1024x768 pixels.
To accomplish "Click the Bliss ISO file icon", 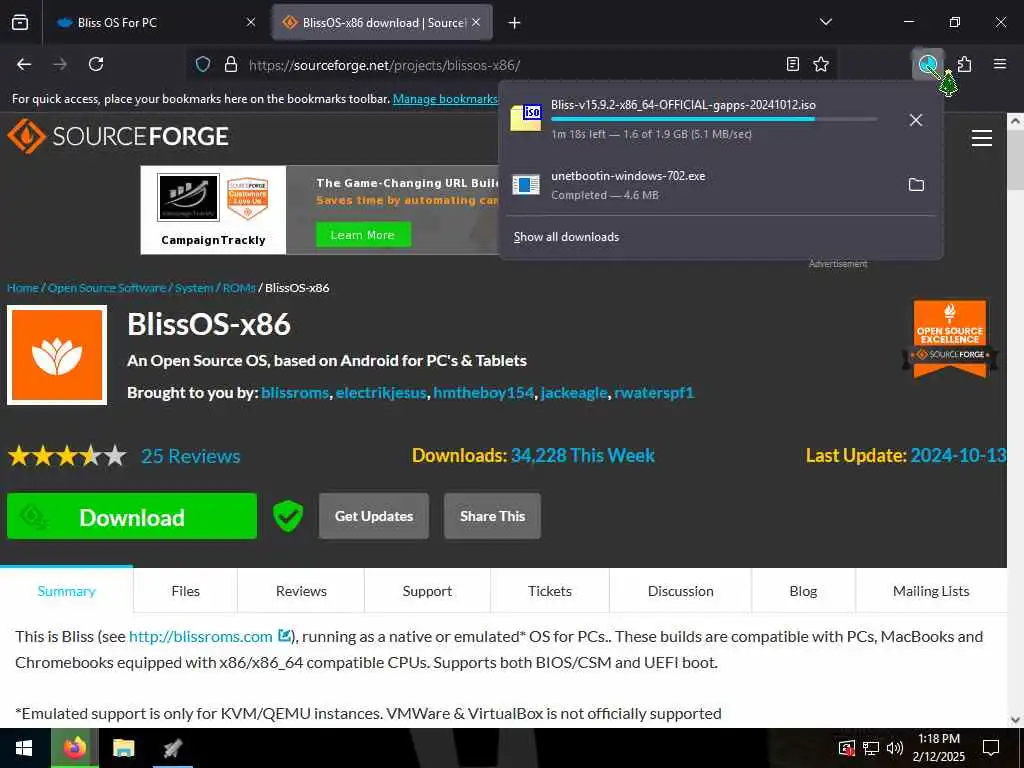I will 526,118.
